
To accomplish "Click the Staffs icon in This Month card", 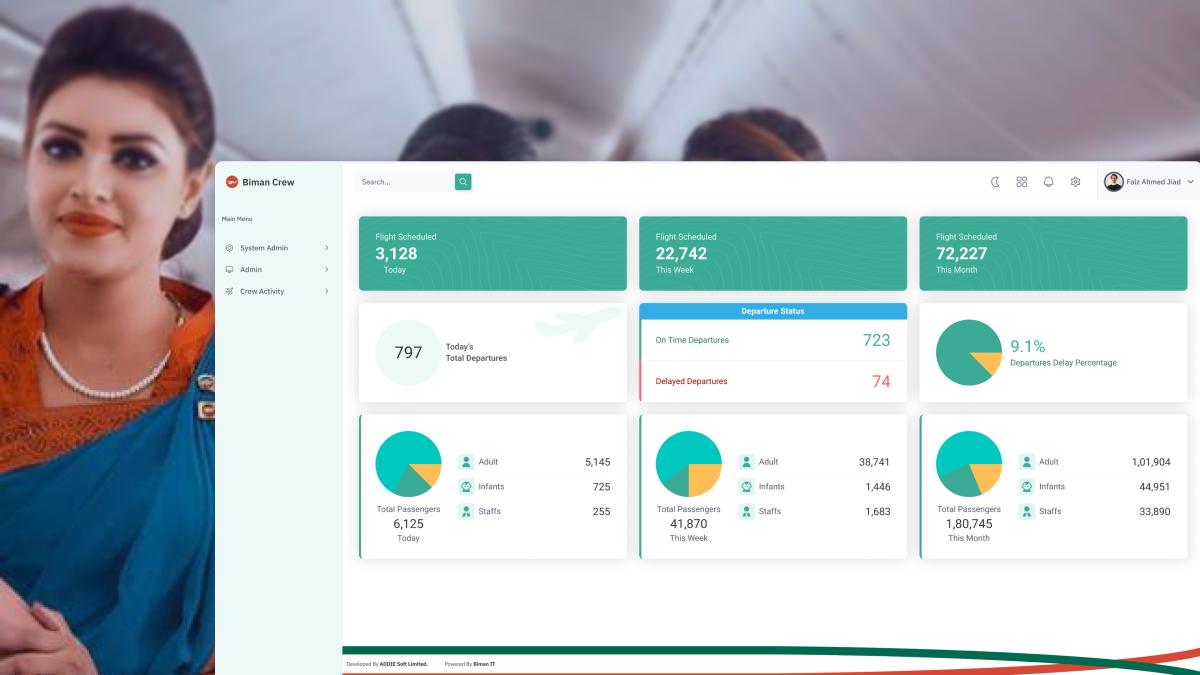I will tap(1026, 511).
